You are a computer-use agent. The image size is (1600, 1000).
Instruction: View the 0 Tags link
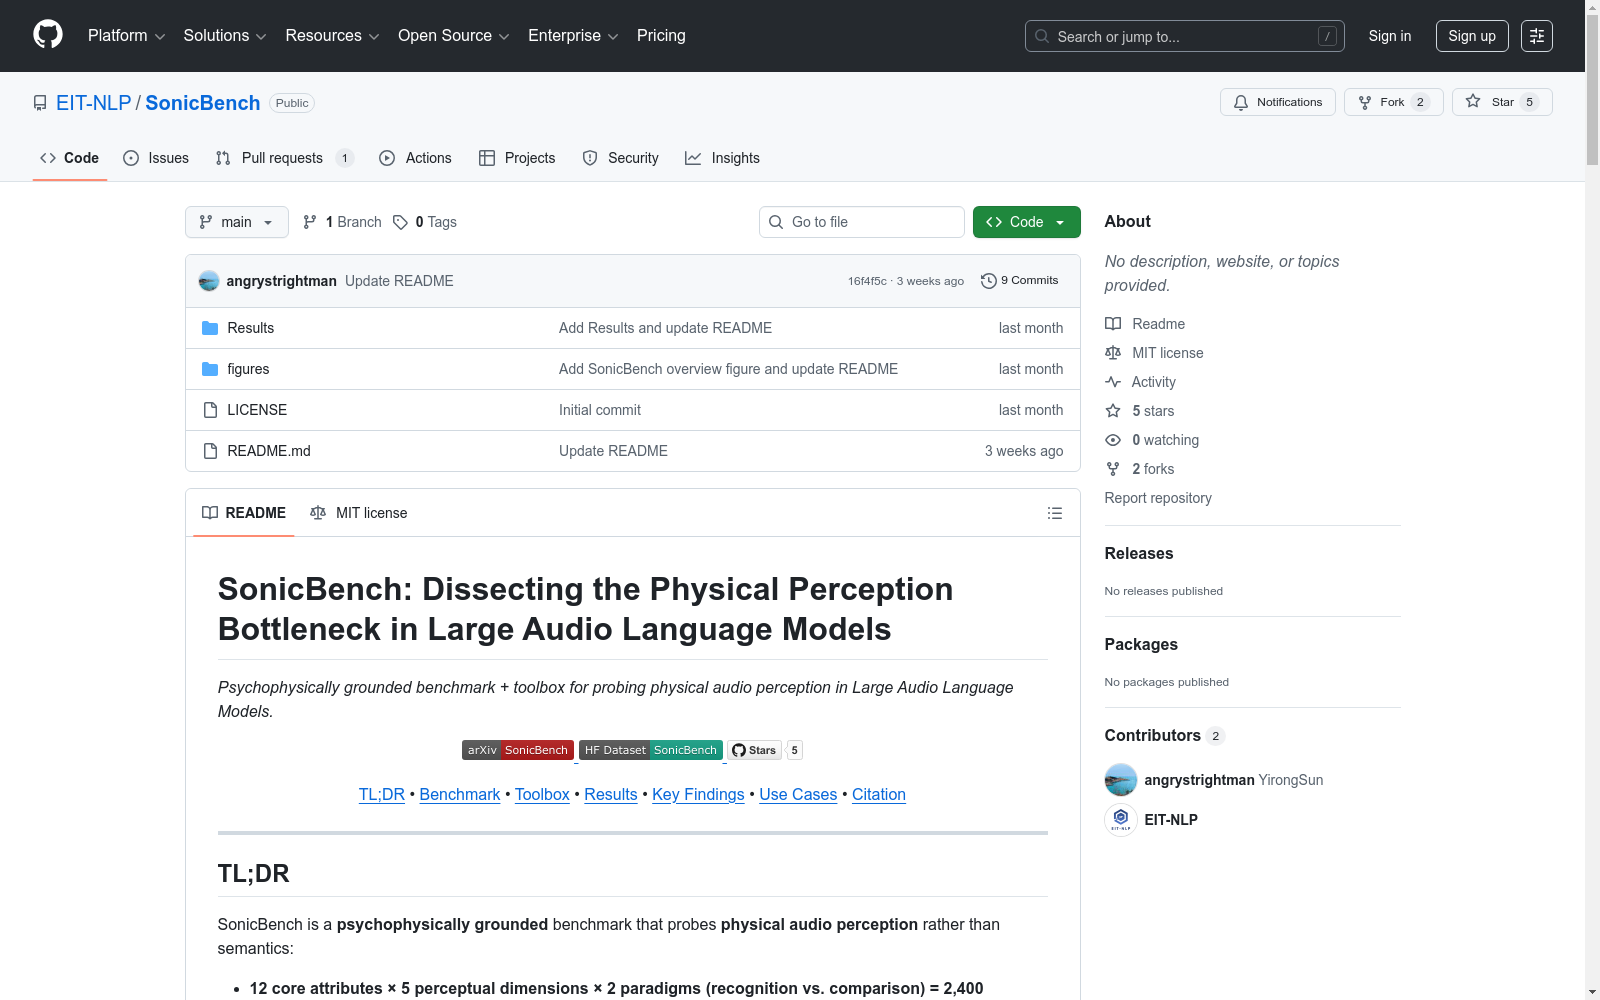(425, 222)
